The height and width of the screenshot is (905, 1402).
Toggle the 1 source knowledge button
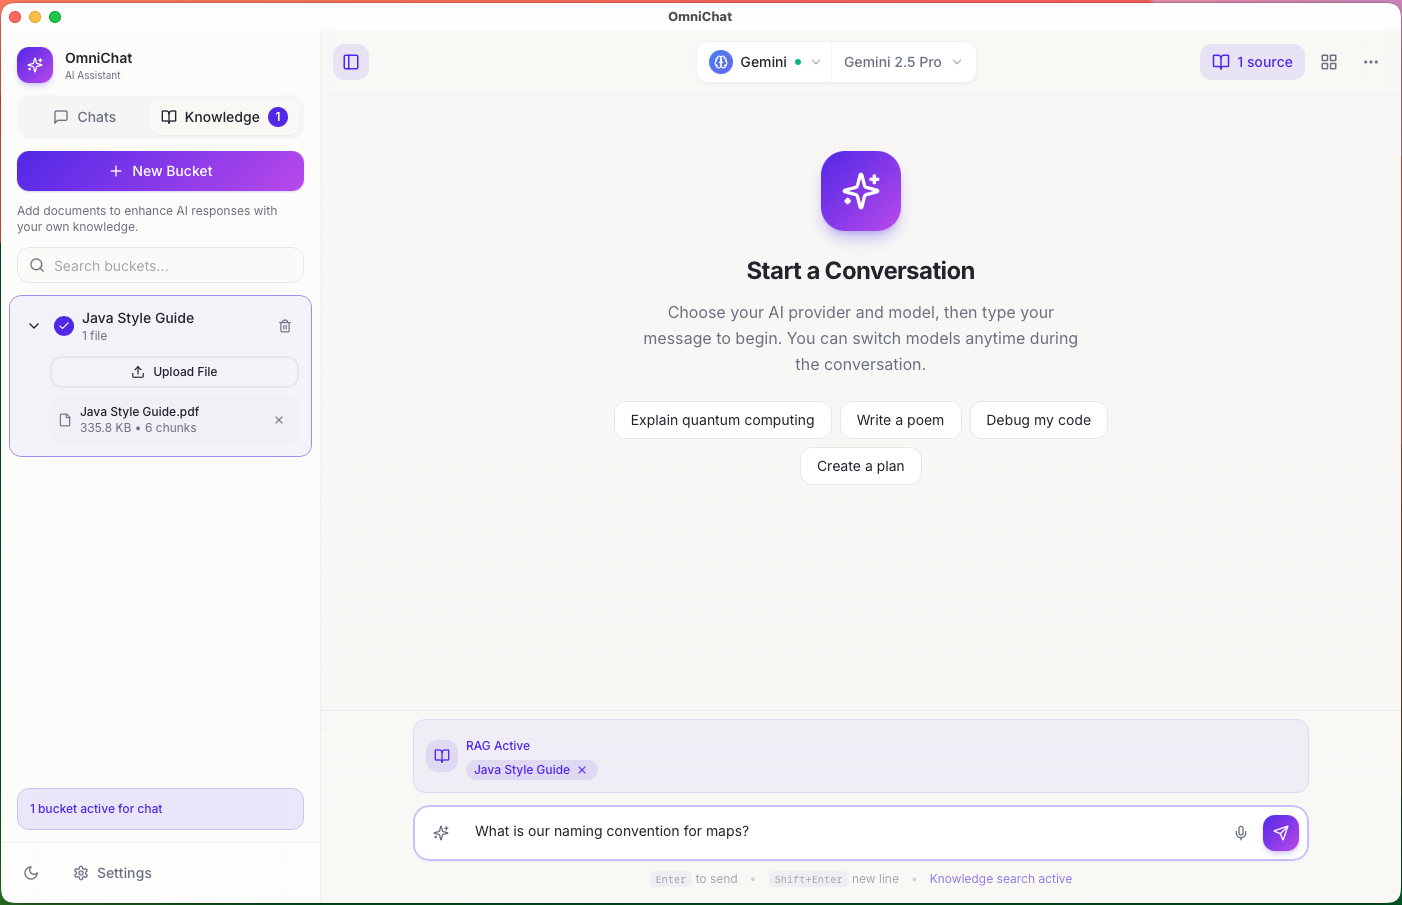1252,62
